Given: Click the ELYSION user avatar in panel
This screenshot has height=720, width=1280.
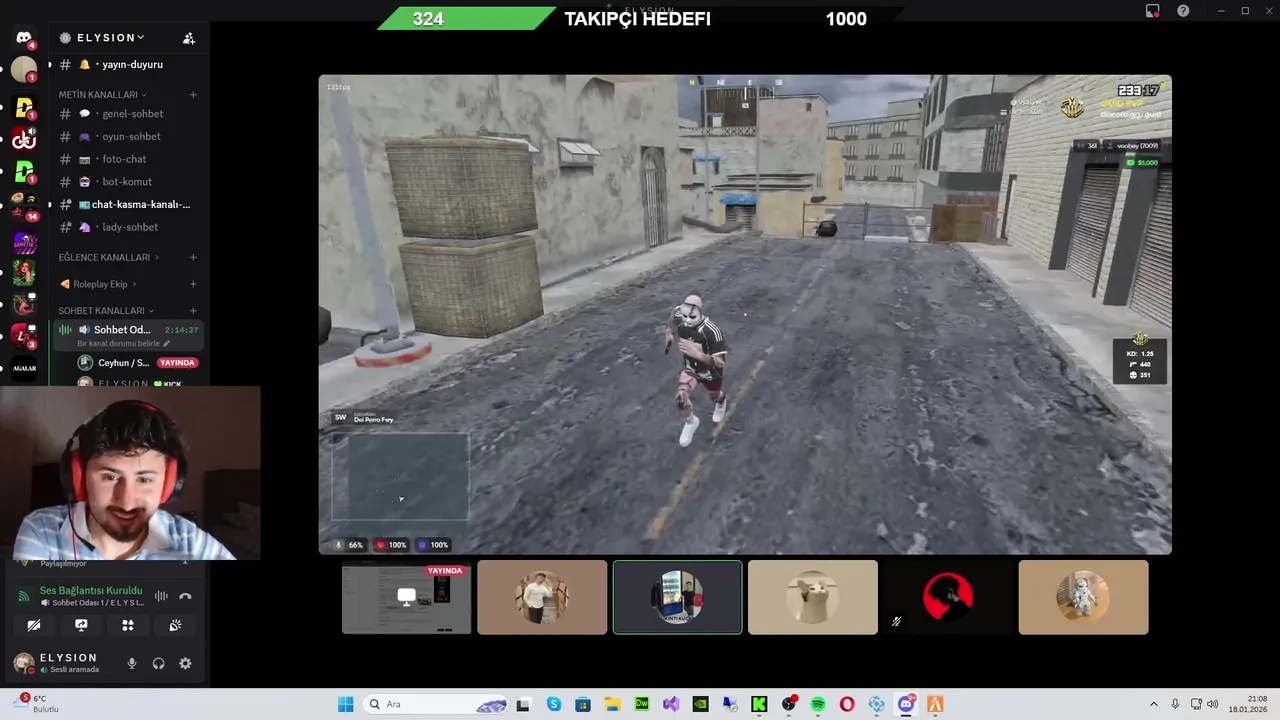Looking at the screenshot, I should click(x=23, y=662).
